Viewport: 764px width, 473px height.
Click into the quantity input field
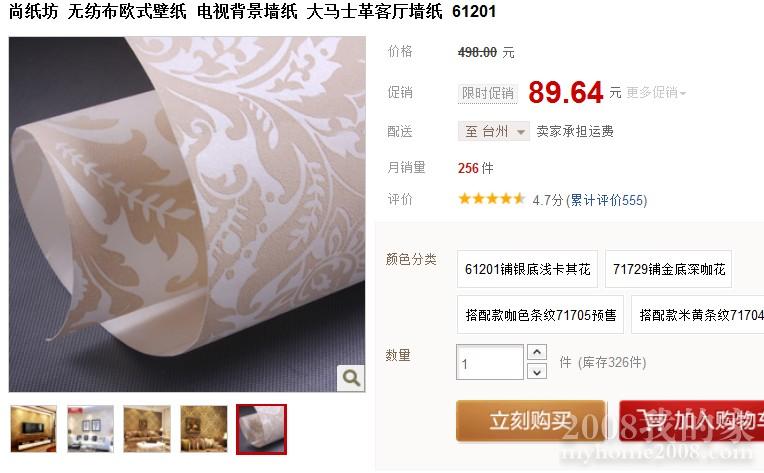point(490,362)
